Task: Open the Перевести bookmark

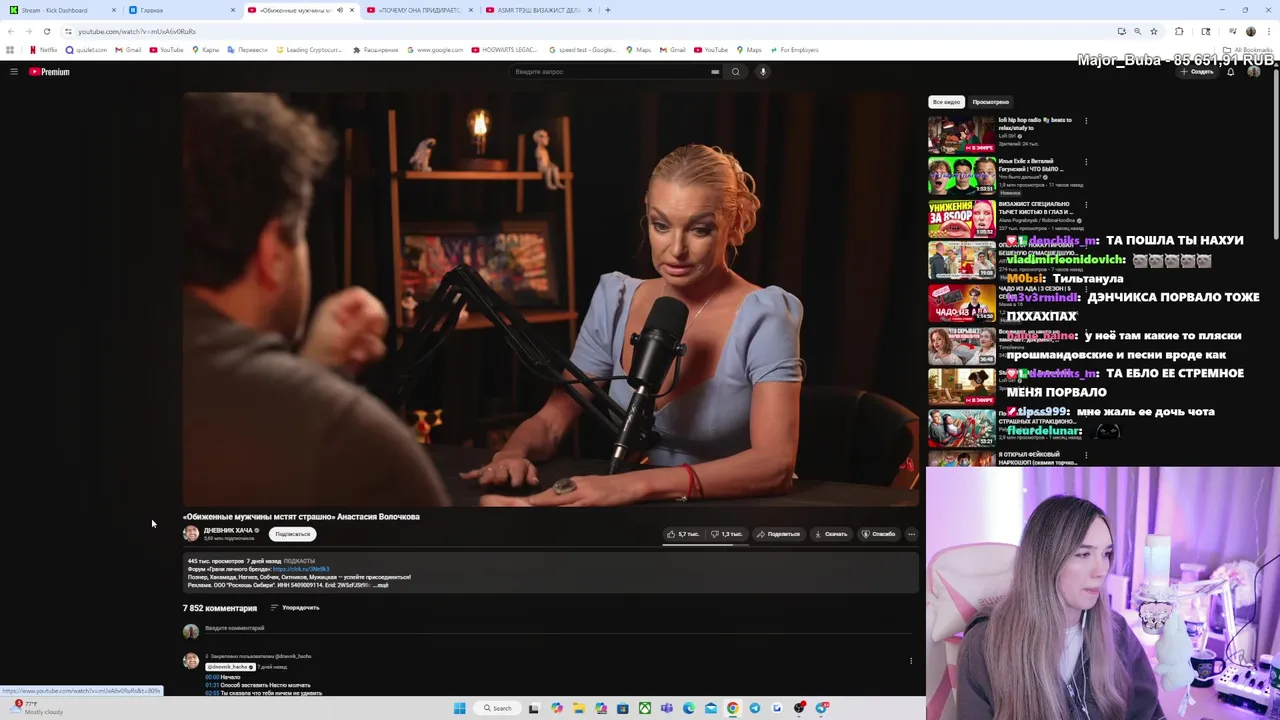Action: [248, 50]
